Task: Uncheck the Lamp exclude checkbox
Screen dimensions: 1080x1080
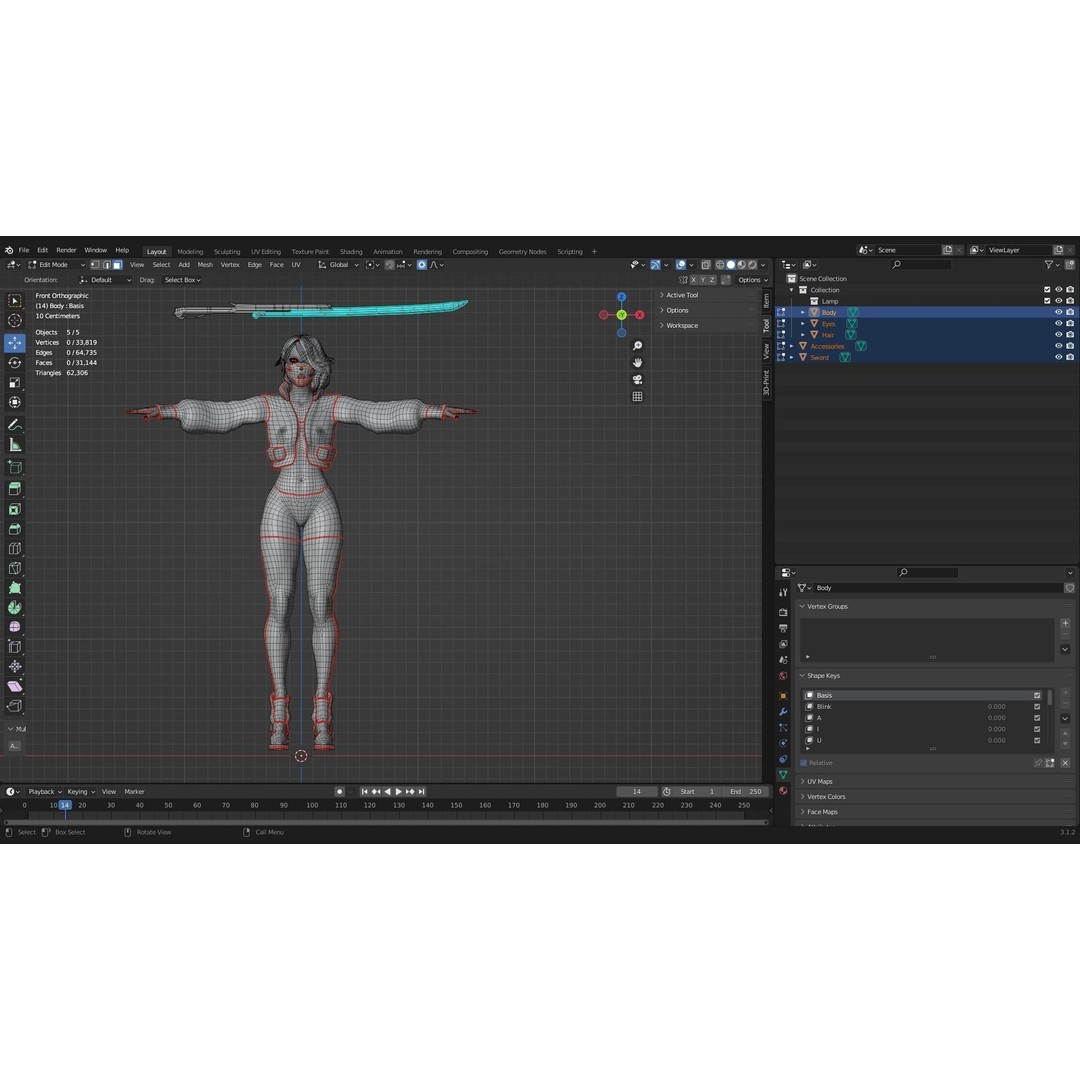Action: click(x=1047, y=301)
